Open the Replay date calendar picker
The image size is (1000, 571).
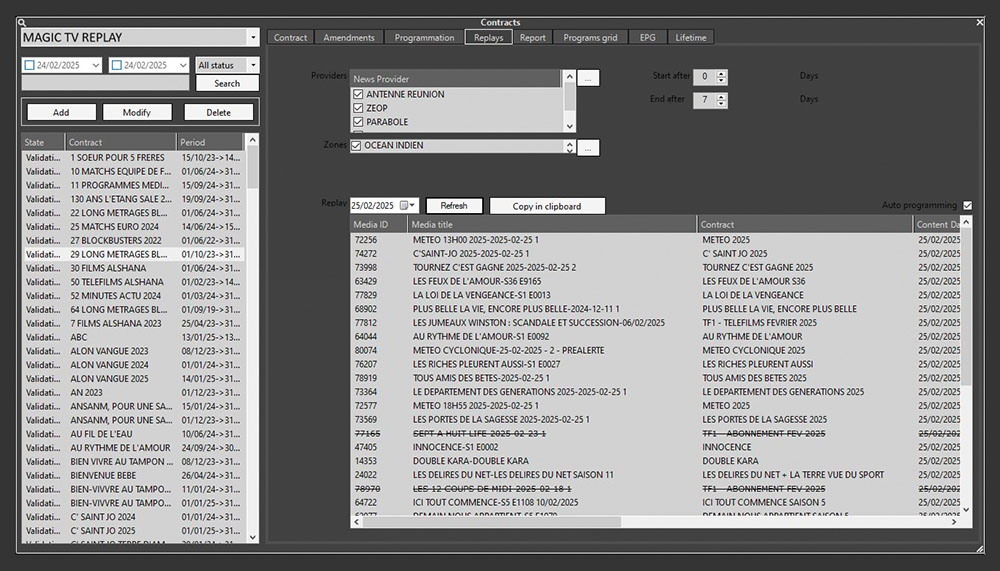[x=406, y=206]
